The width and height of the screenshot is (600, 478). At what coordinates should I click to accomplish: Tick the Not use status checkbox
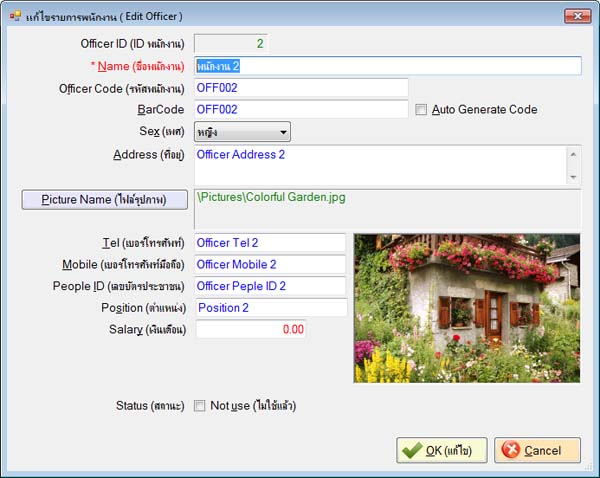pos(199,406)
